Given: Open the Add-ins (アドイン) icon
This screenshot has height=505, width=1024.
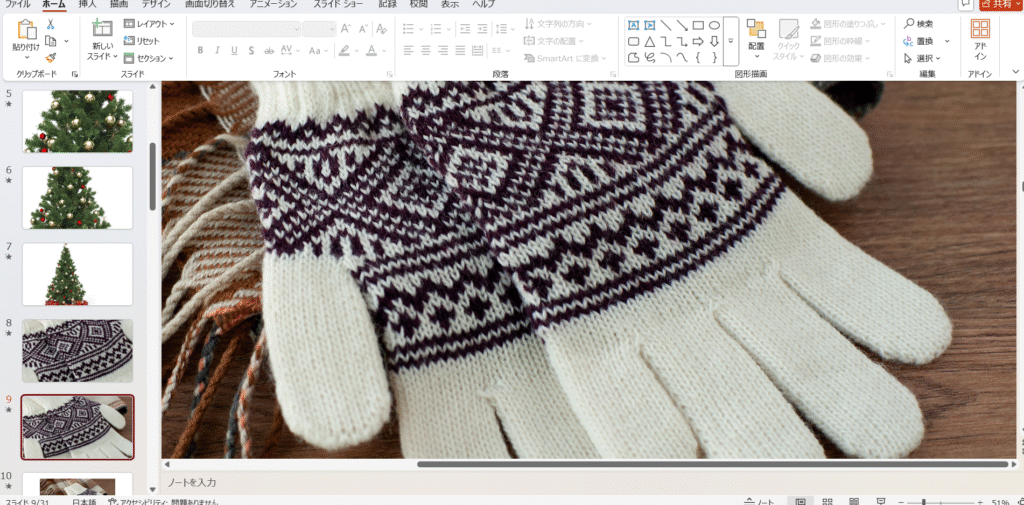Looking at the screenshot, I should (x=981, y=30).
